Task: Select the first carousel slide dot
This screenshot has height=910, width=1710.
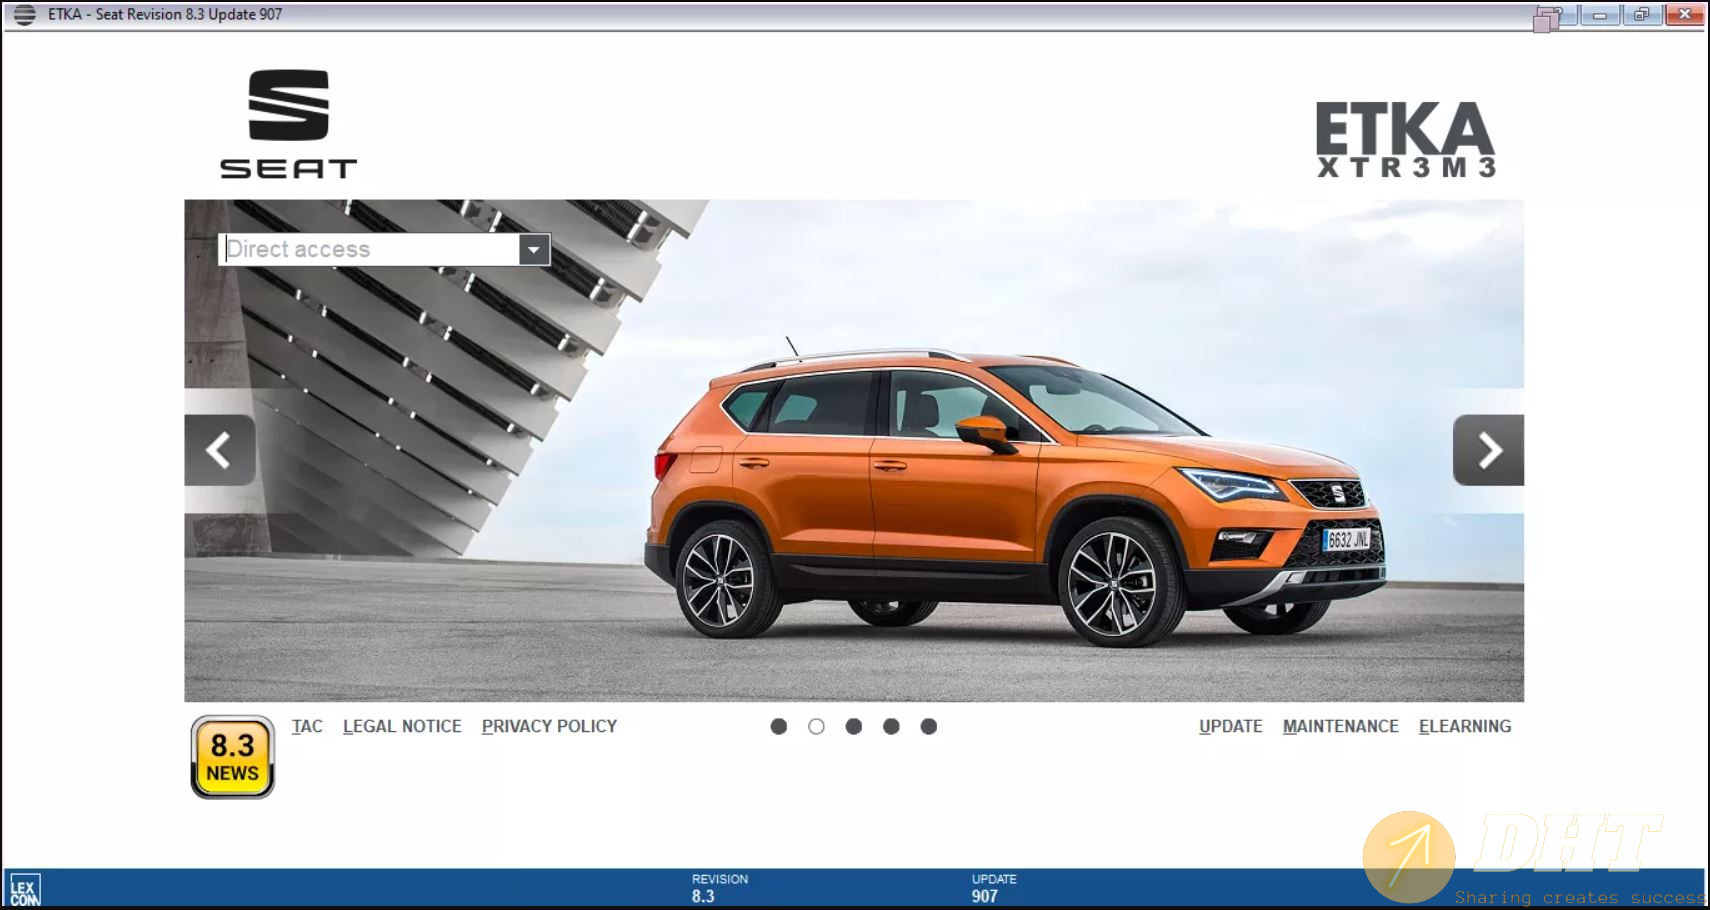Action: pos(779,727)
